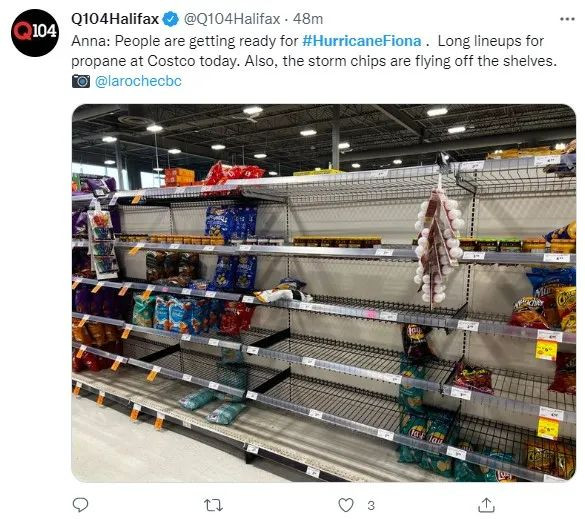Visit the @larochecbc mention
585x519 pixels.
pos(138,81)
